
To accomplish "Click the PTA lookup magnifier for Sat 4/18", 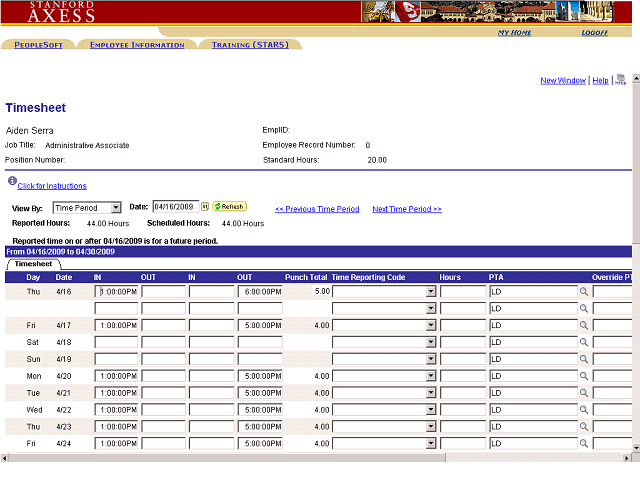I will (584, 342).
